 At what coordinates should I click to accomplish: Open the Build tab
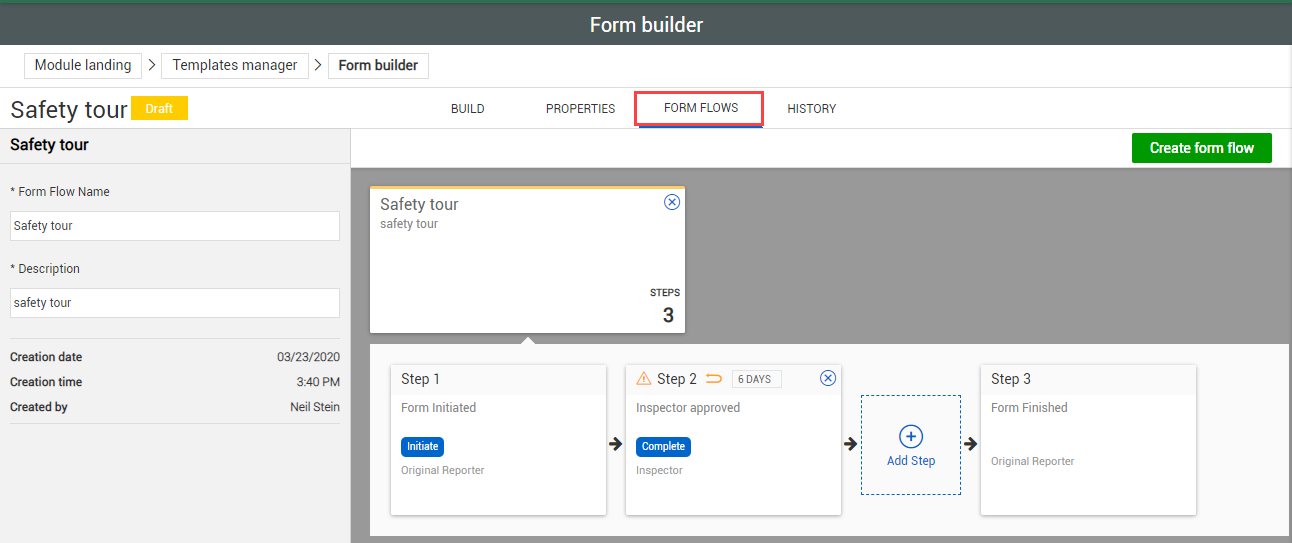coord(467,109)
